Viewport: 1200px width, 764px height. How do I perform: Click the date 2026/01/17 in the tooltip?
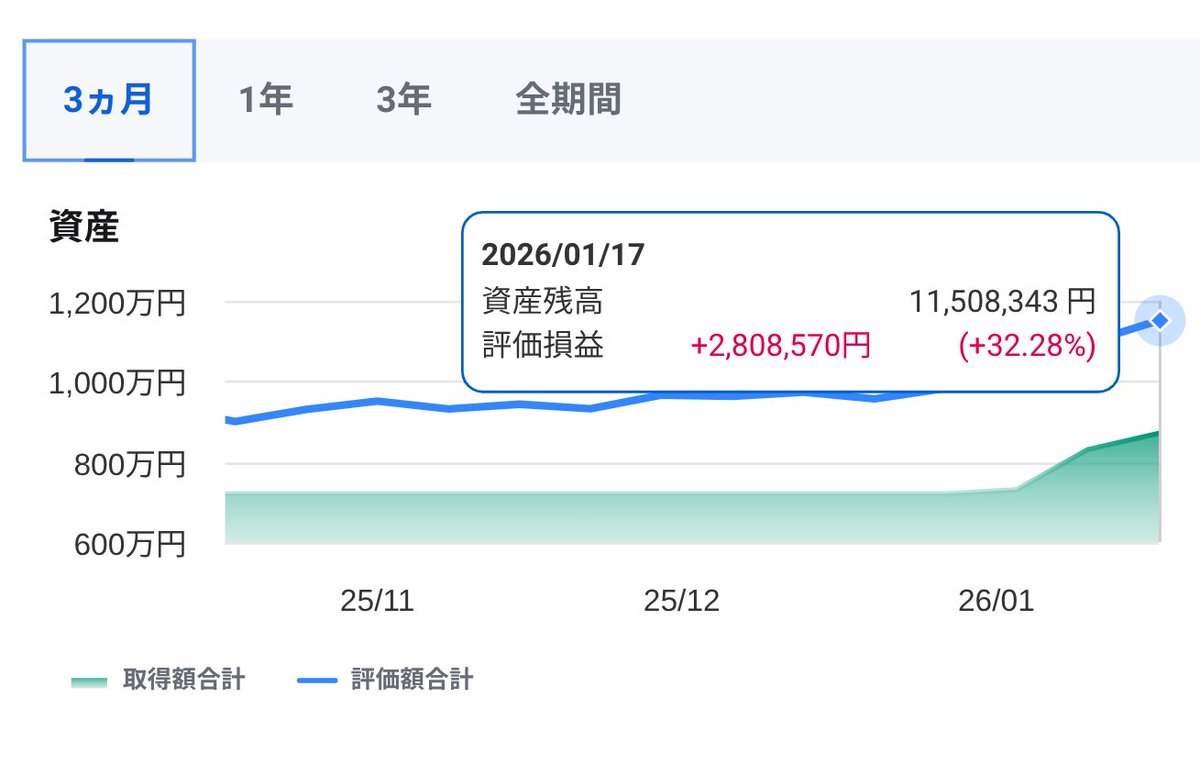[564, 255]
